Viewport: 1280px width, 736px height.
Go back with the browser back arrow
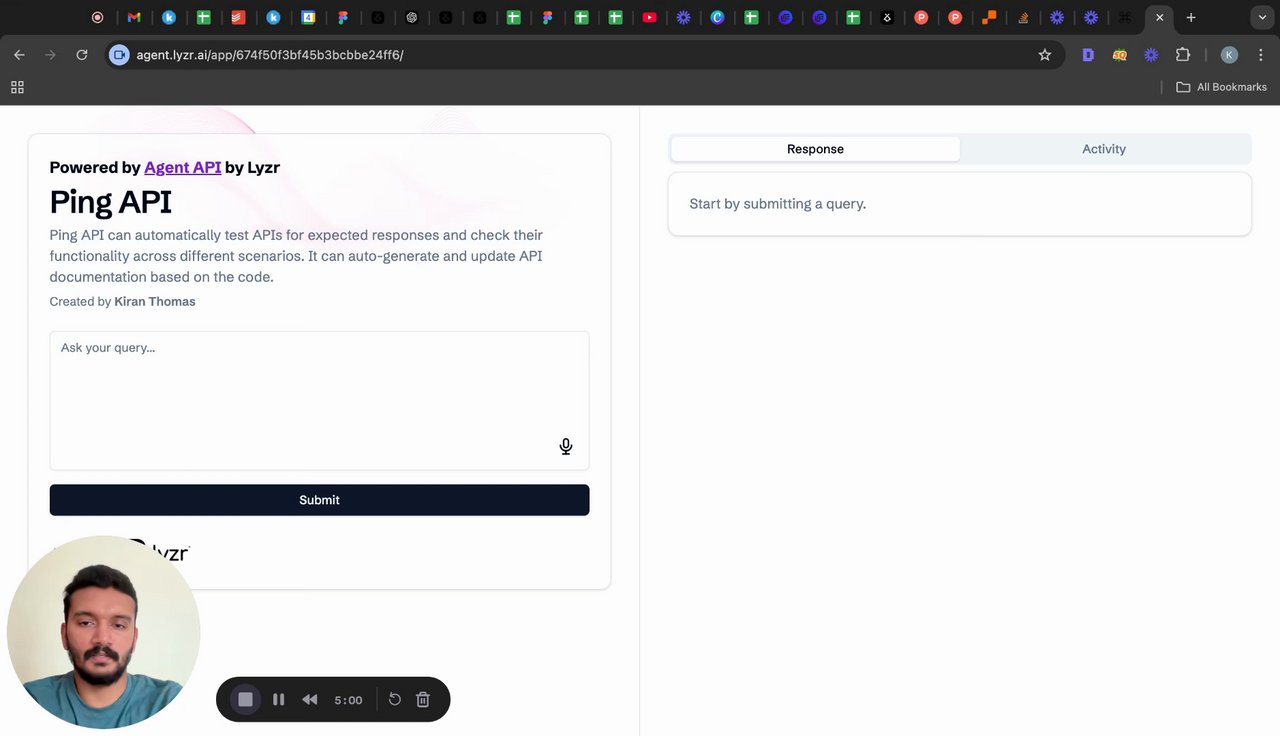19,55
